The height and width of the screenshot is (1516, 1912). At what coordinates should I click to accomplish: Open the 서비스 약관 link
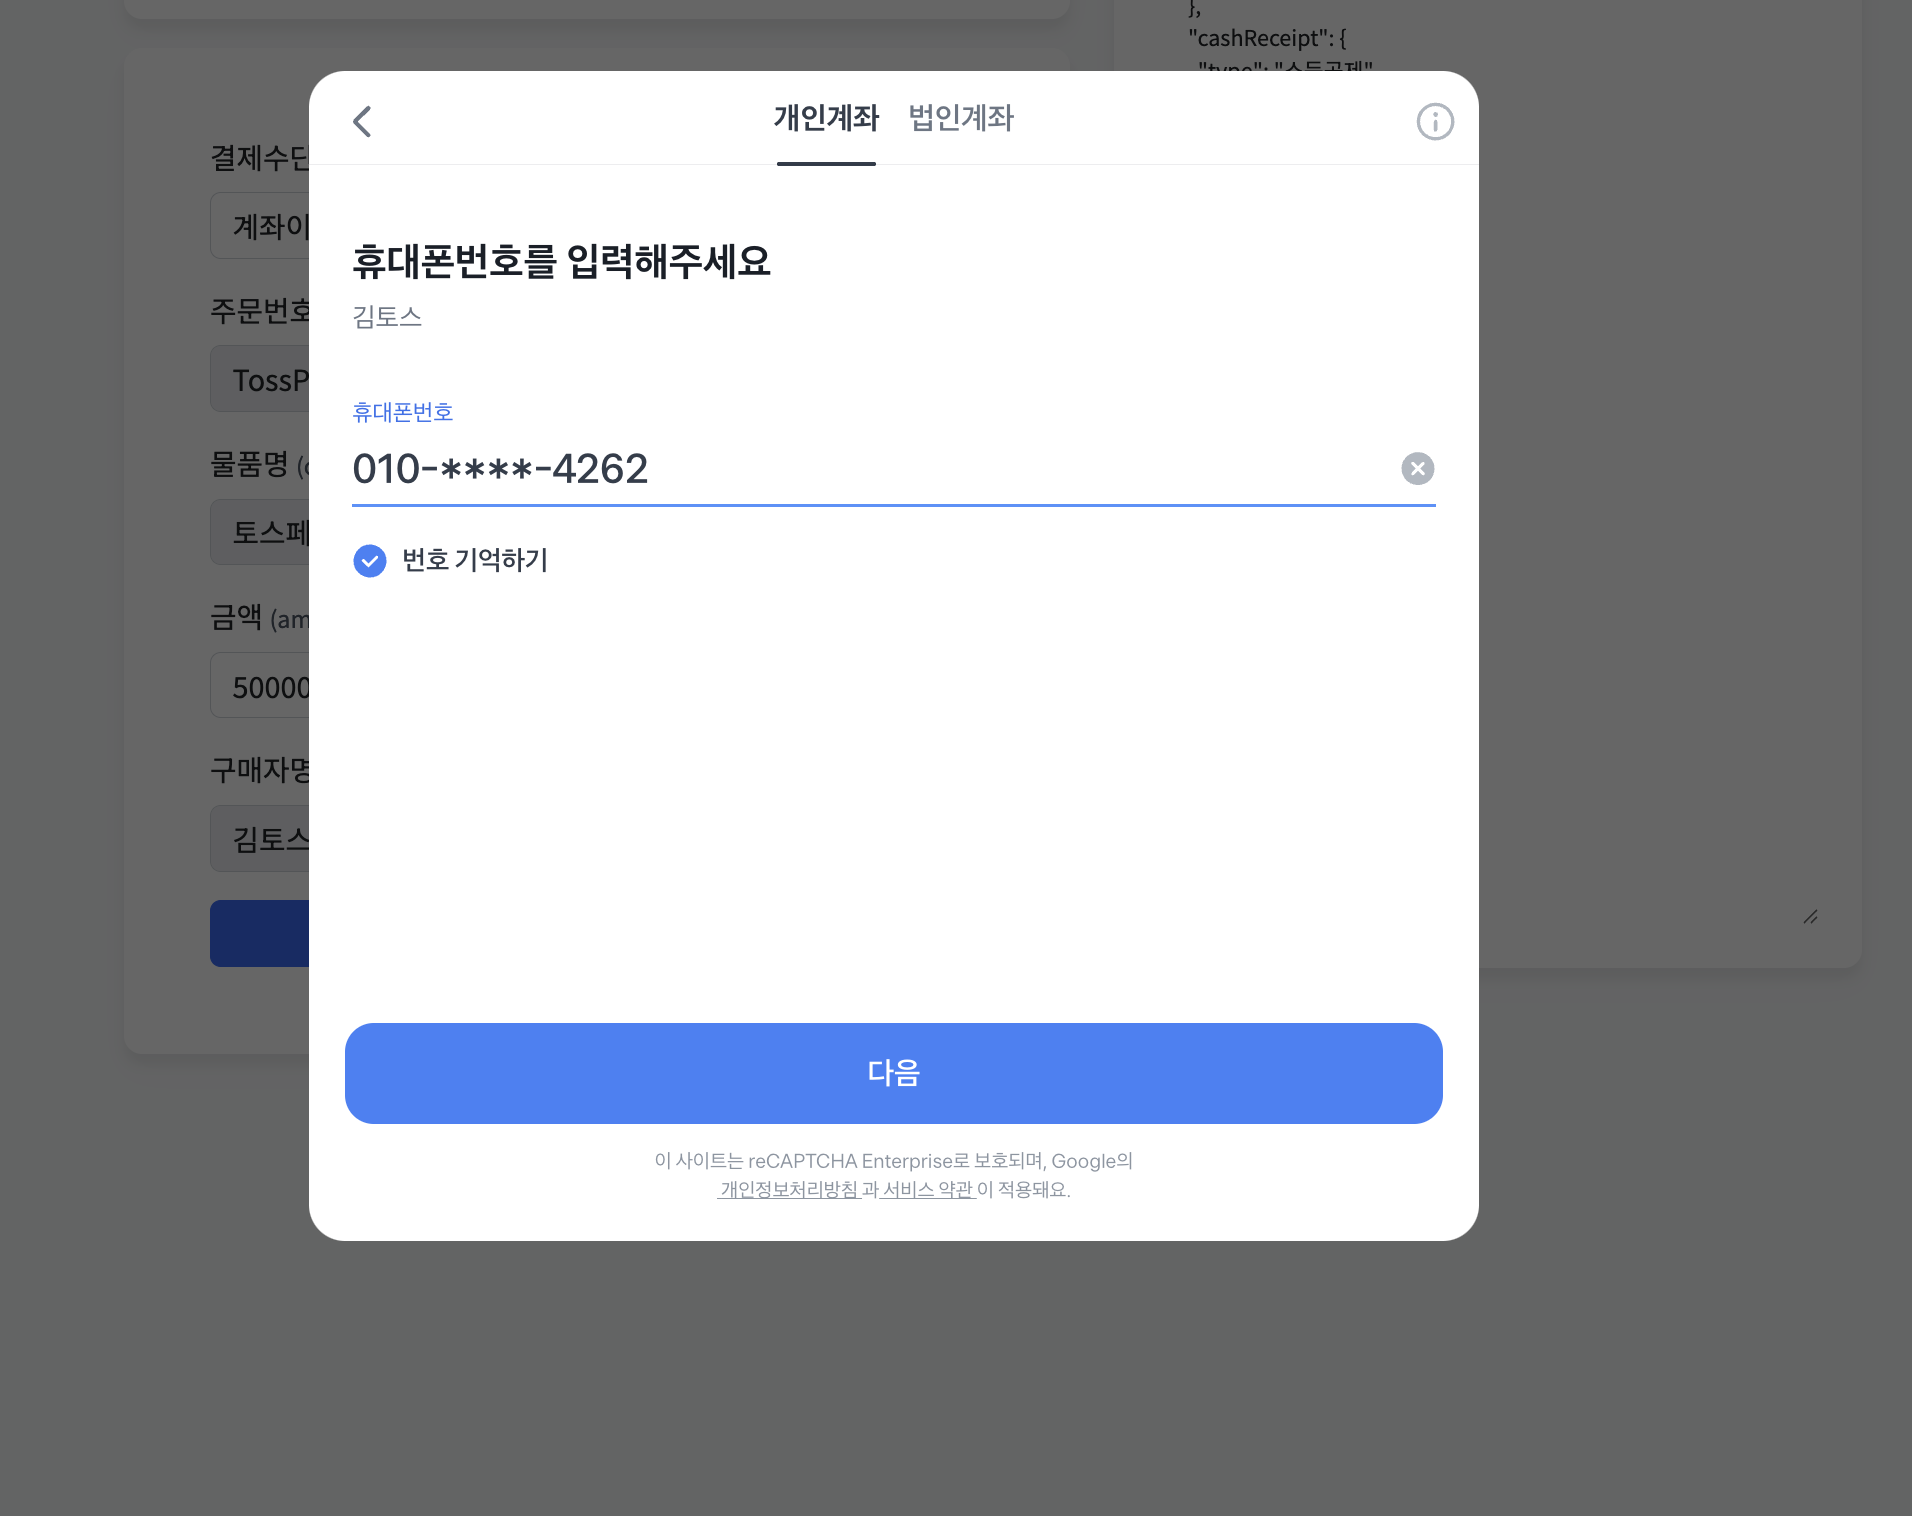point(928,1189)
